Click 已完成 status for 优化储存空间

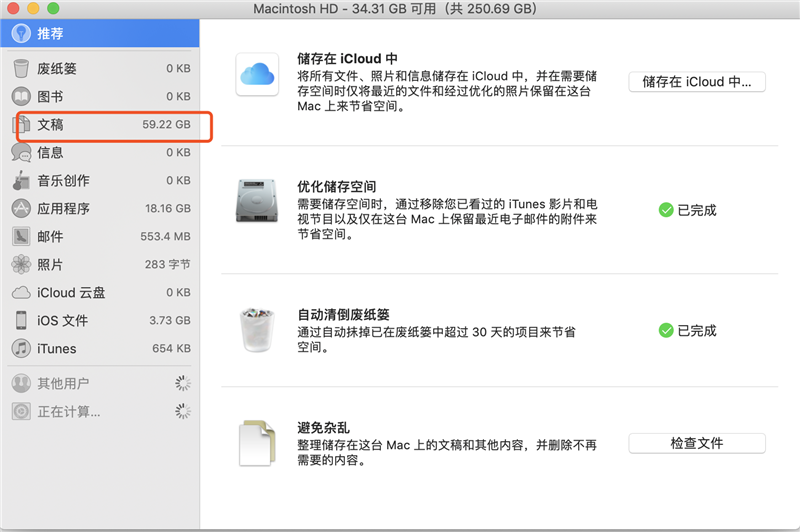(x=697, y=210)
